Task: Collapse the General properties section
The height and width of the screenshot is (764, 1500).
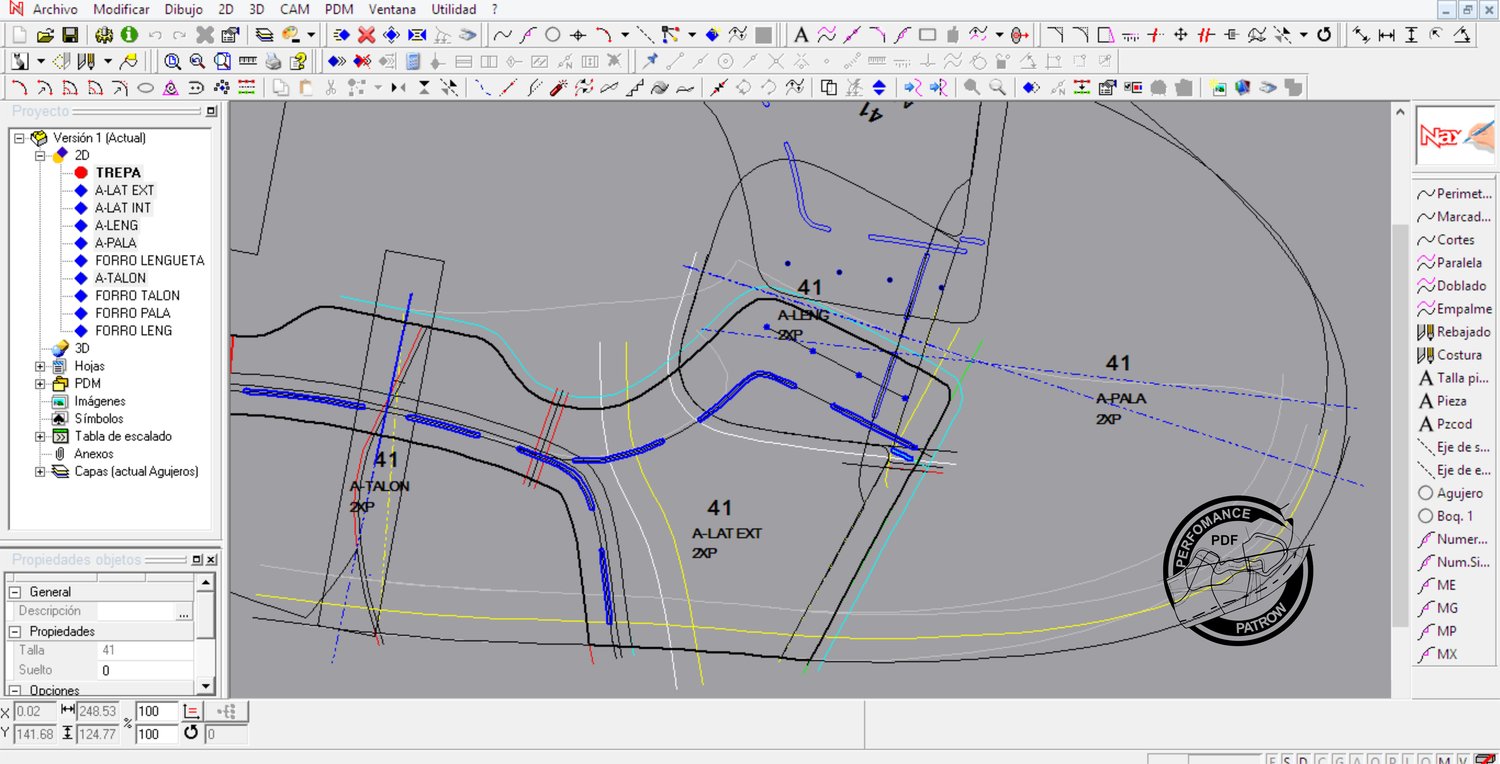Action: coord(16,592)
